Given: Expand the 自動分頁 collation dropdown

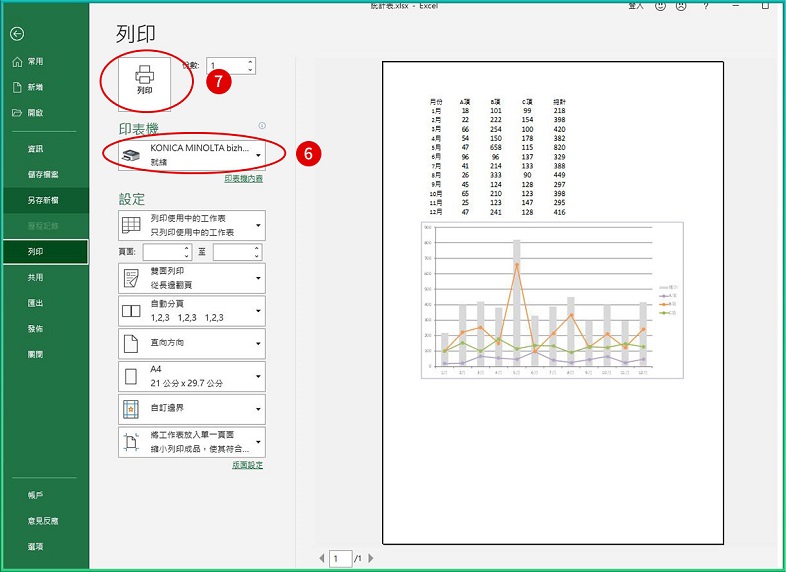Looking at the screenshot, I should (192, 310).
